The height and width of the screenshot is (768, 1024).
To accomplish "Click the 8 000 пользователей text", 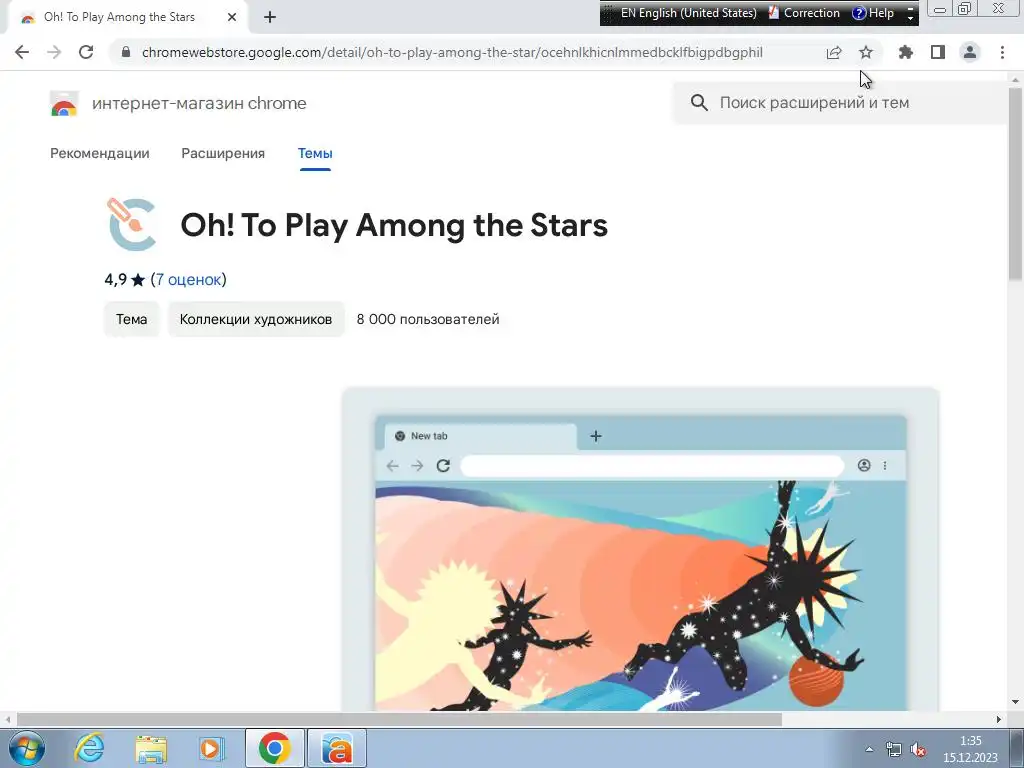I will [428, 319].
